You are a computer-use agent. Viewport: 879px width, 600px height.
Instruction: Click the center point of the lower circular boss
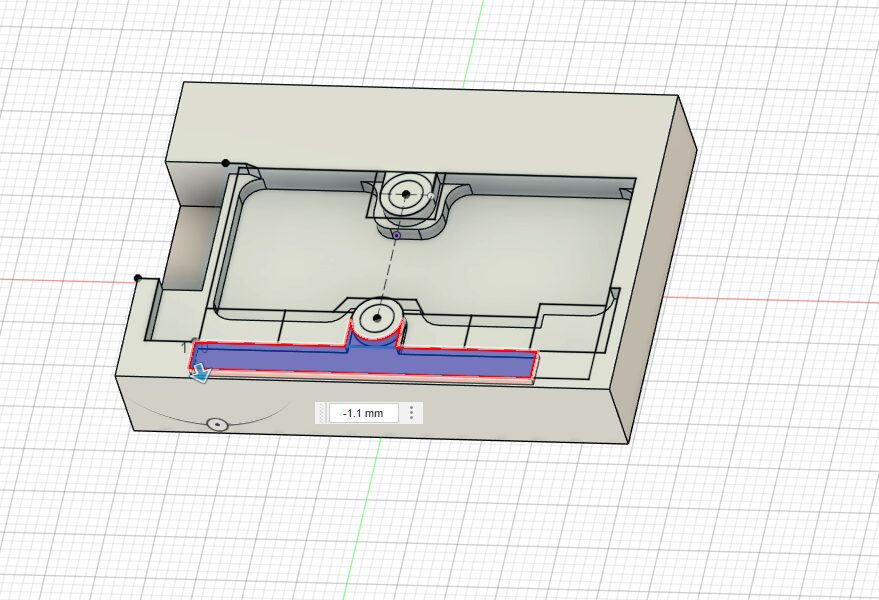tap(377, 318)
